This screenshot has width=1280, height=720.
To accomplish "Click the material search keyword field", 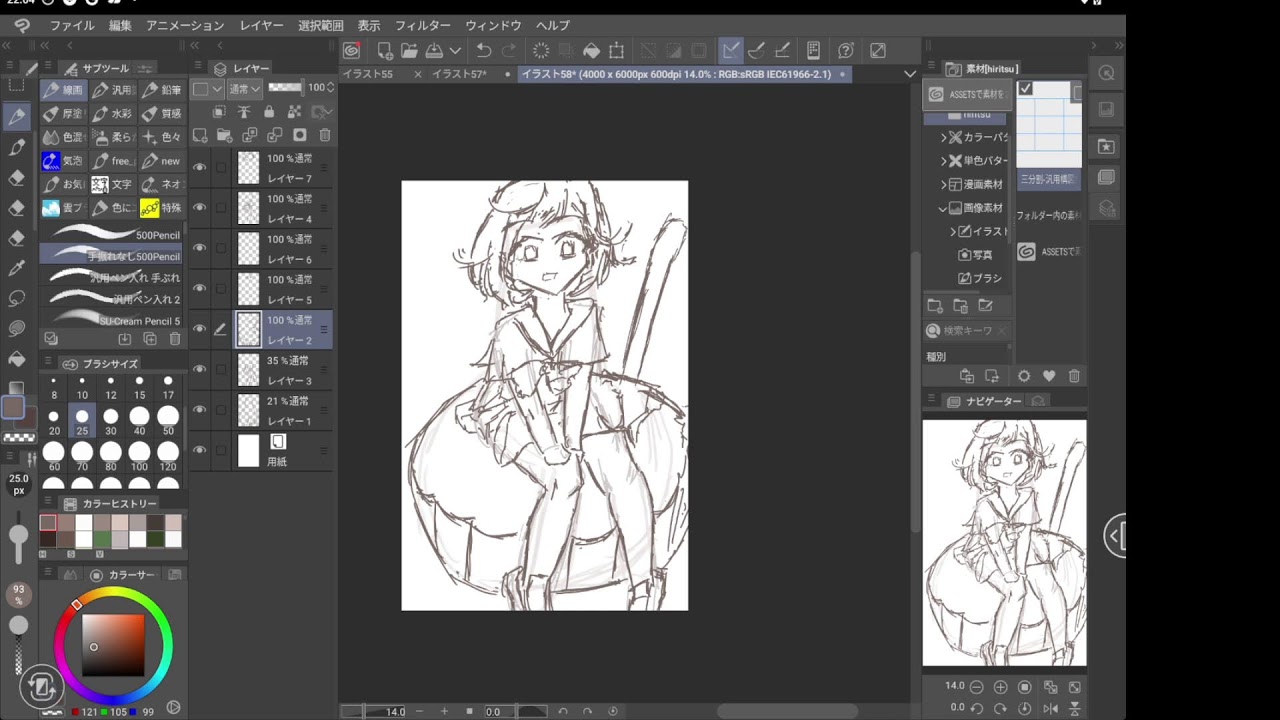I will pyautogui.click(x=966, y=330).
